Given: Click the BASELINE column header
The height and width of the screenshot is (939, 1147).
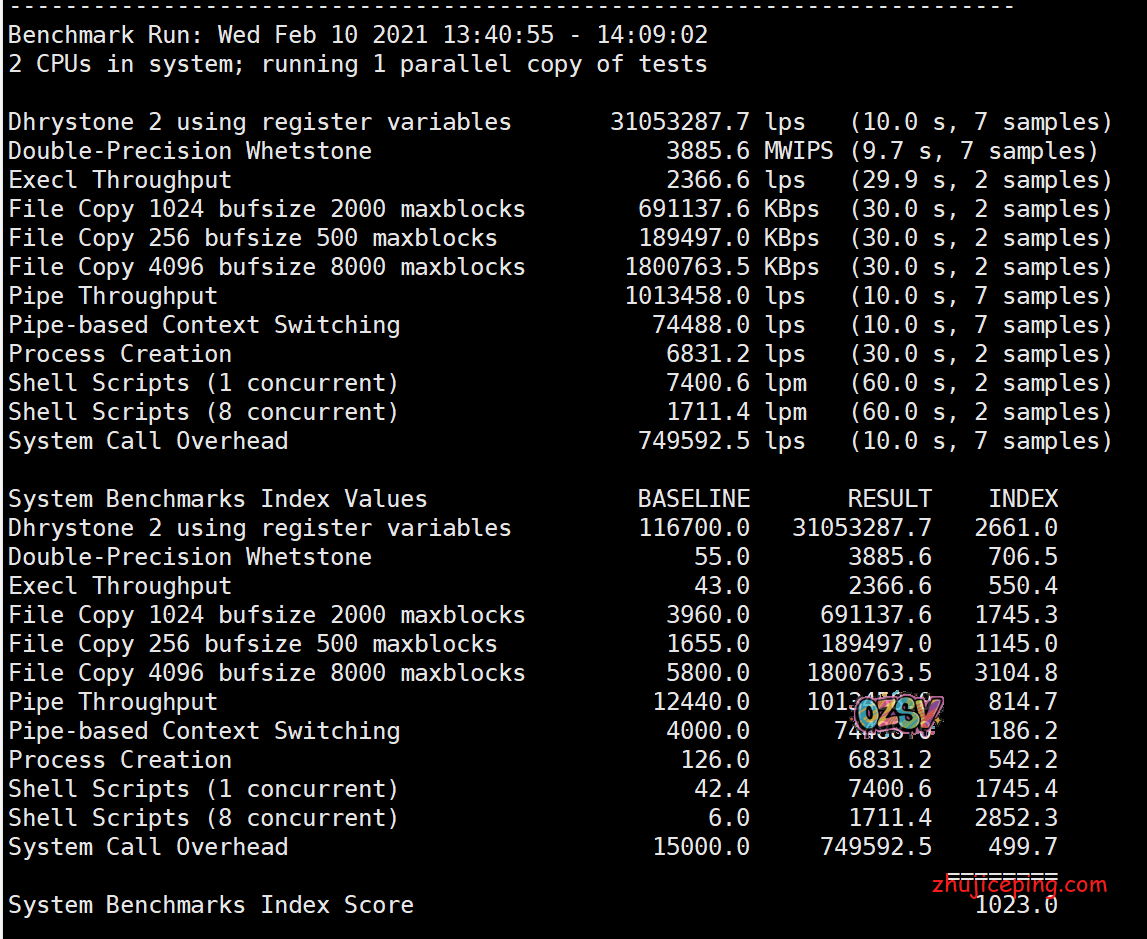Looking at the screenshot, I should pos(694,499).
